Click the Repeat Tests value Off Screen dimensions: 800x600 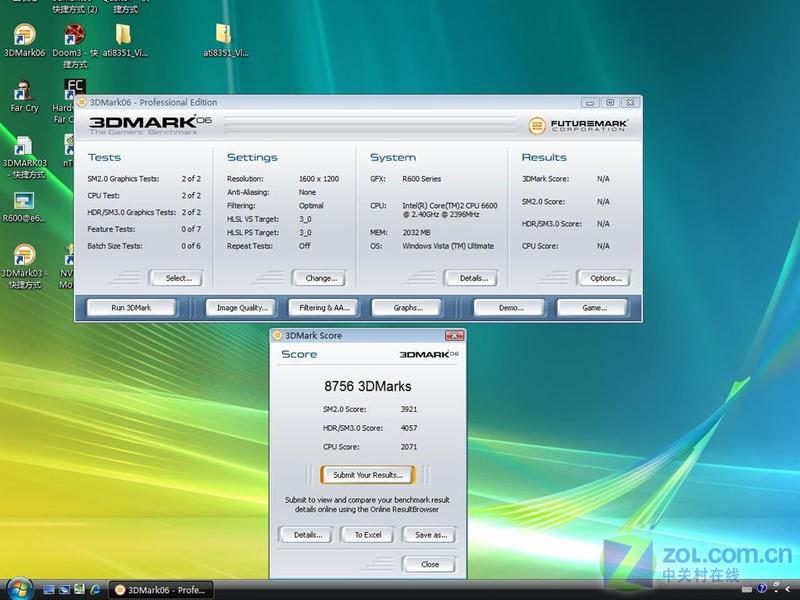tap(305, 246)
